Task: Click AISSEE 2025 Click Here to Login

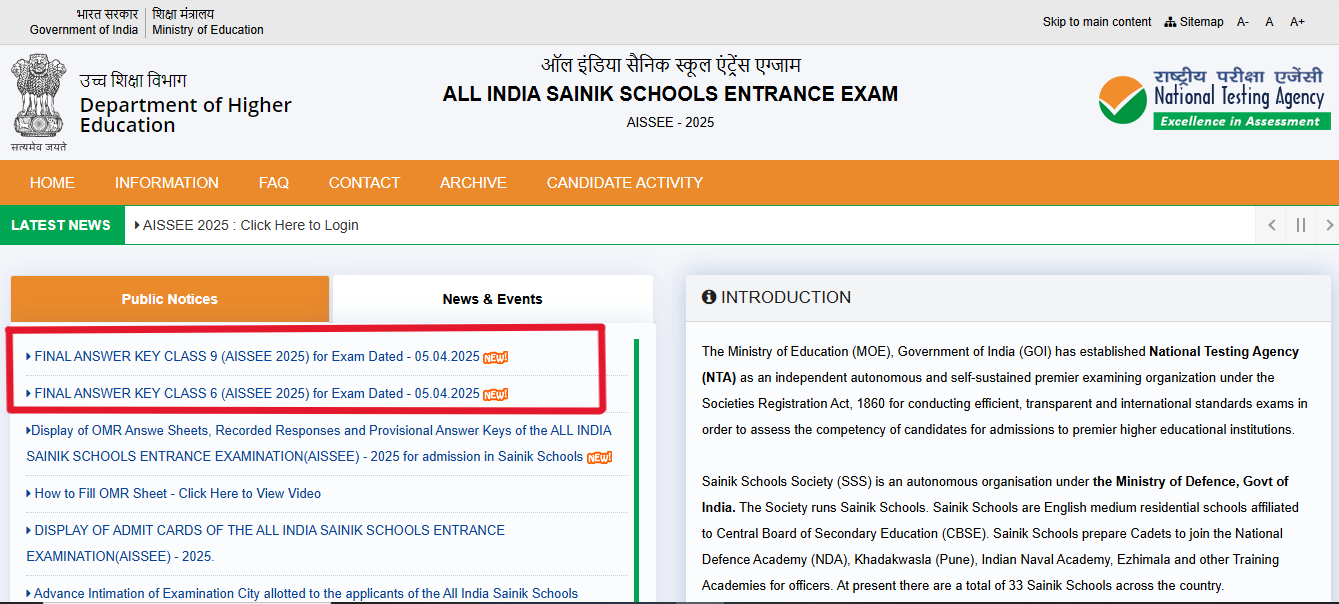Action: (250, 225)
